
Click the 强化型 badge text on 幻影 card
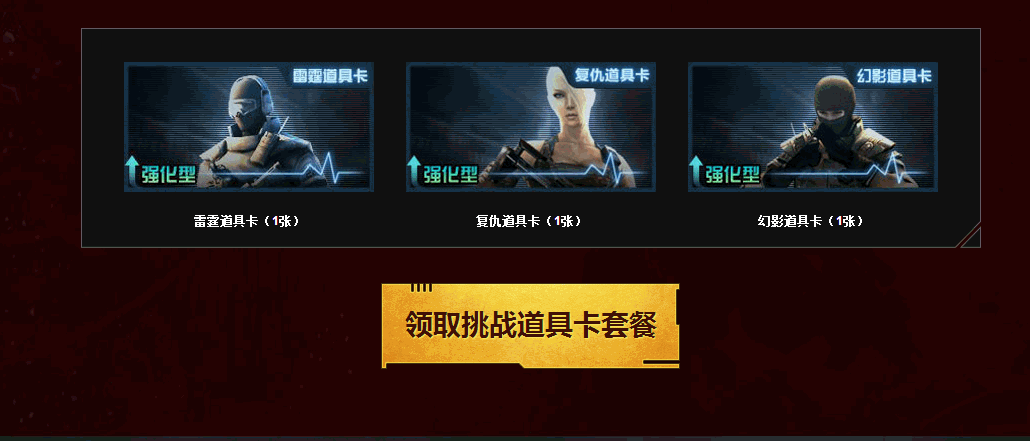730,175
